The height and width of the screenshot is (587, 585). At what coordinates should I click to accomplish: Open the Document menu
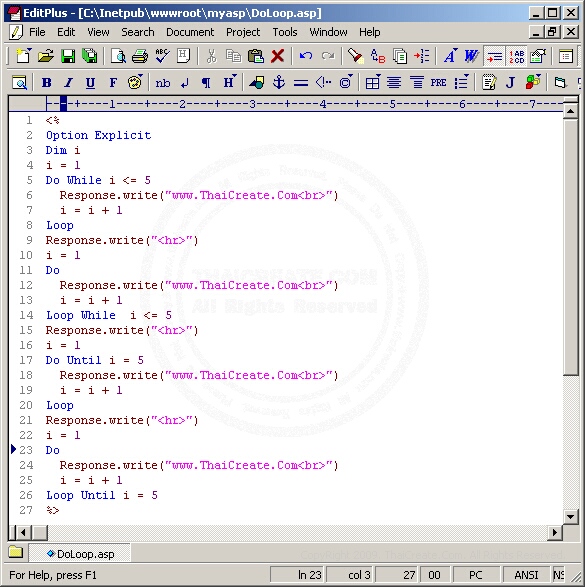pos(190,32)
